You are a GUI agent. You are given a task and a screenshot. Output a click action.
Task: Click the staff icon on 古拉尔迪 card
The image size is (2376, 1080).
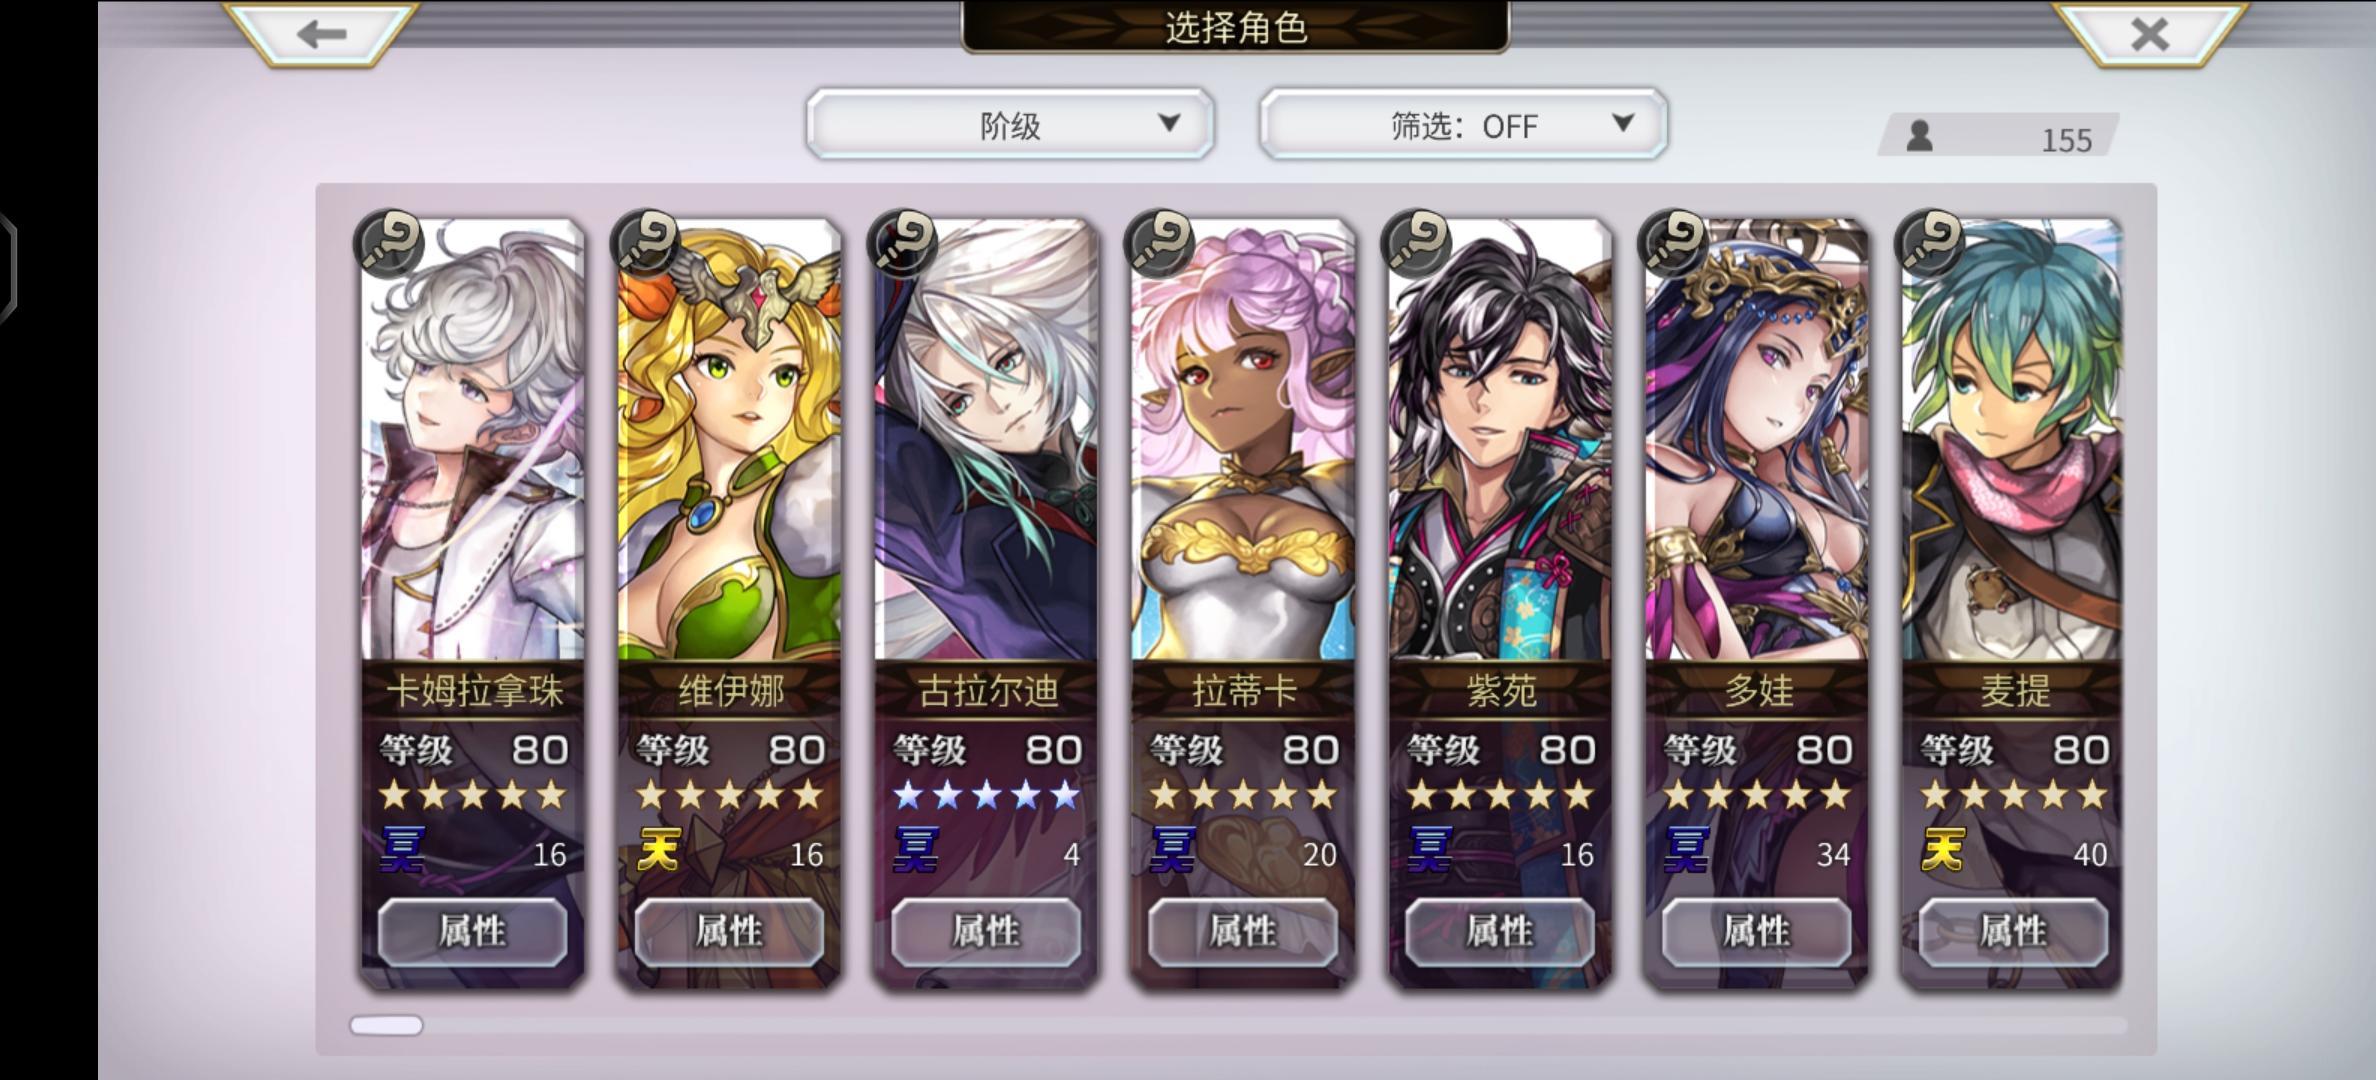(x=903, y=243)
